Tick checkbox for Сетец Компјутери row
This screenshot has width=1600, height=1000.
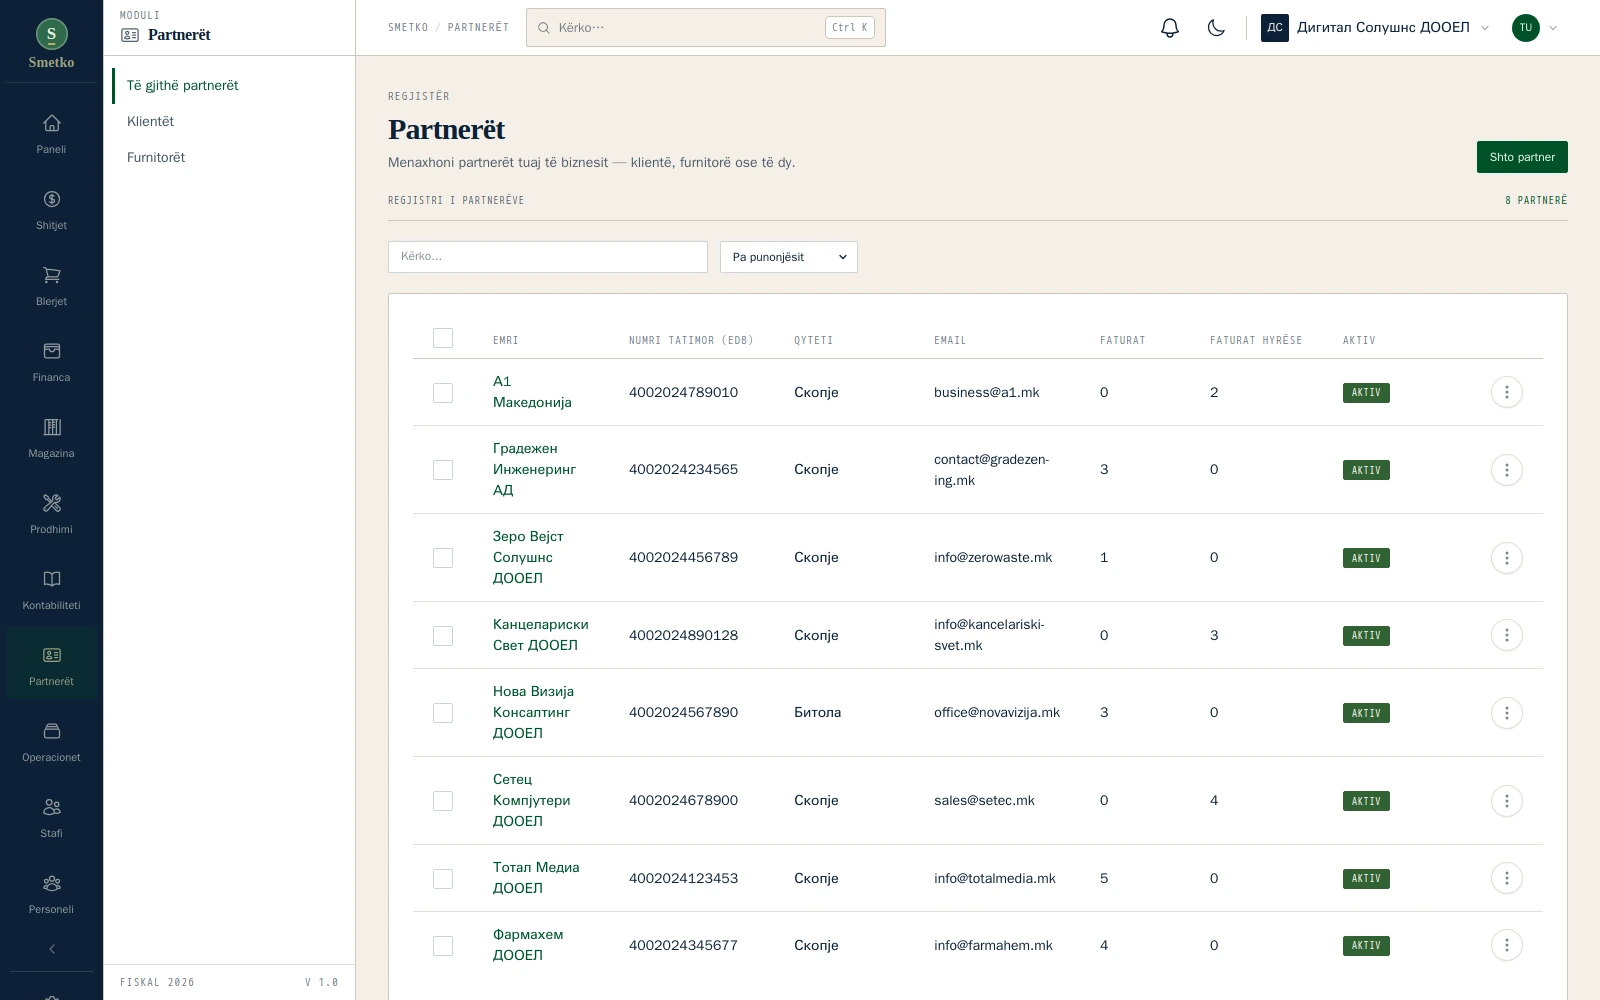click(x=443, y=801)
